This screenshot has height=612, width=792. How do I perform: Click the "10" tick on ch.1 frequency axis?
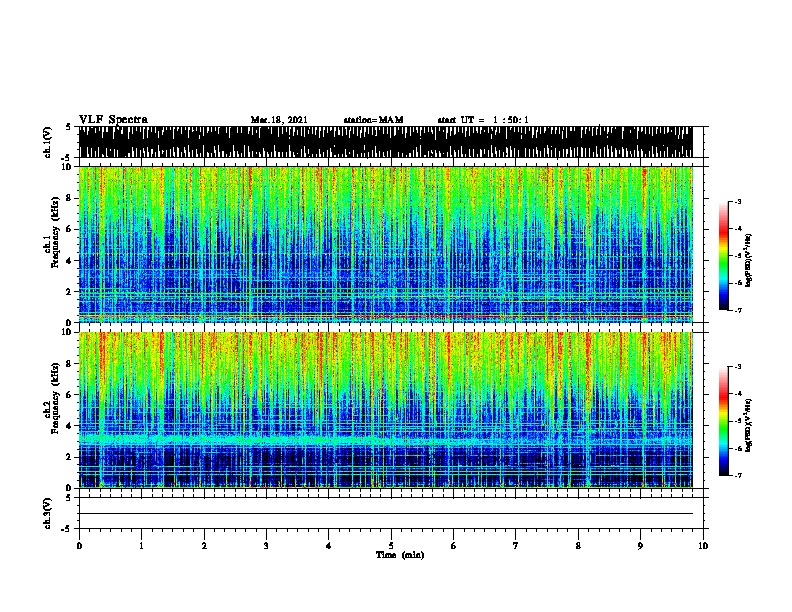(67, 167)
